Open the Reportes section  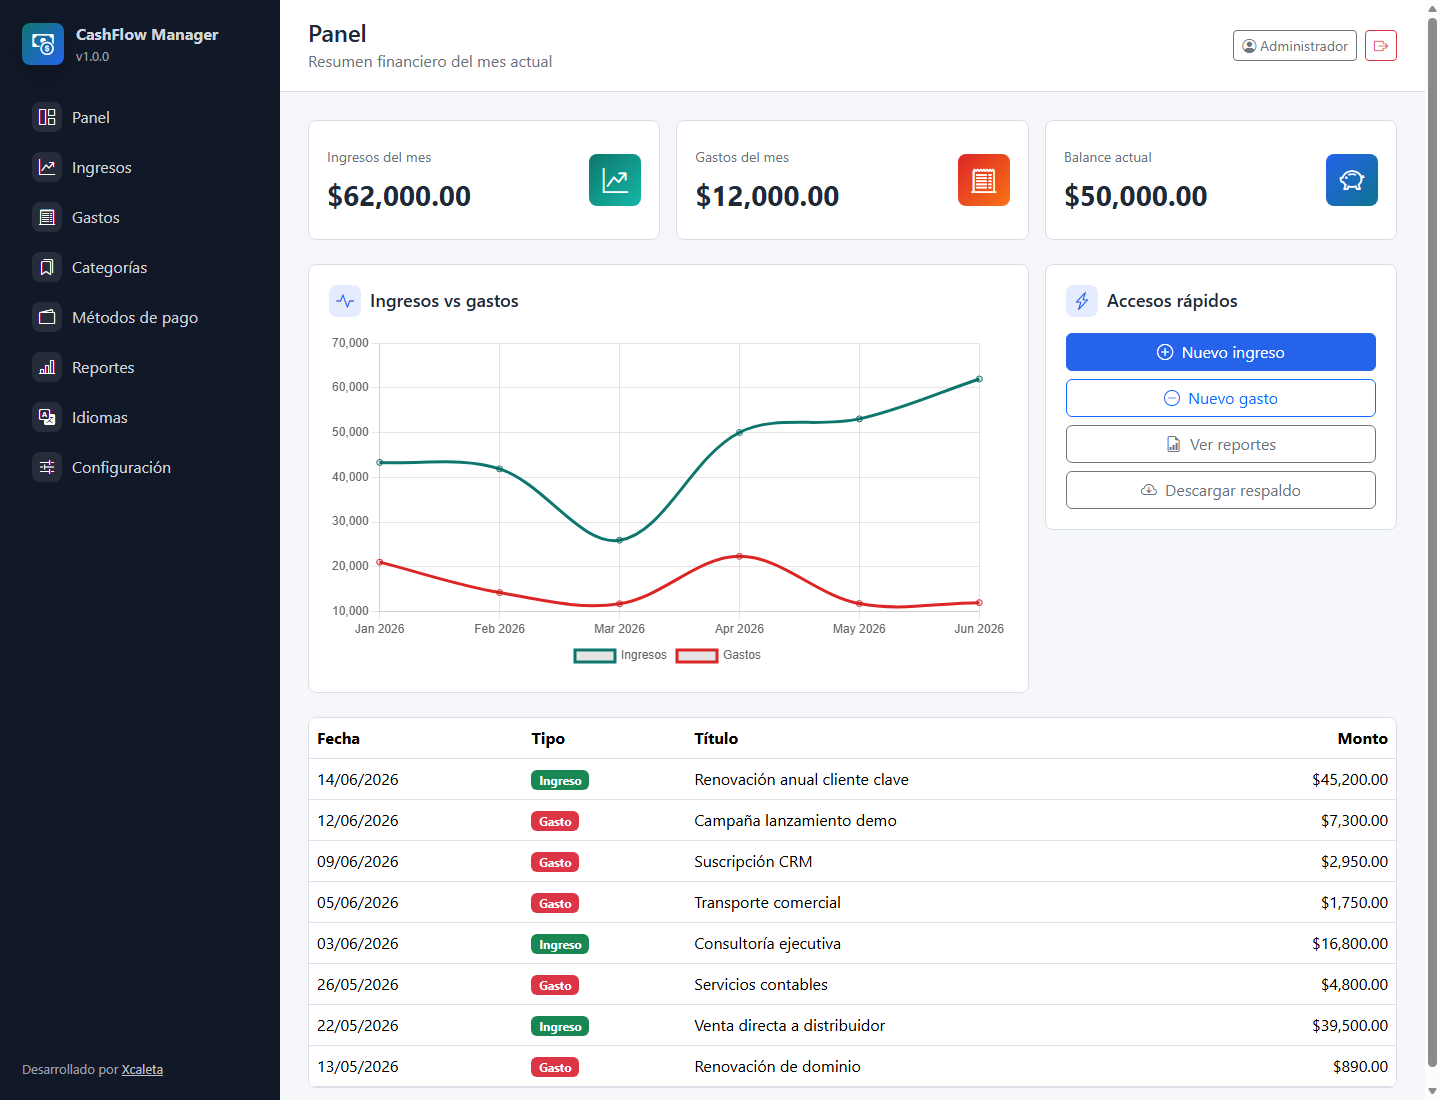point(140,367)
